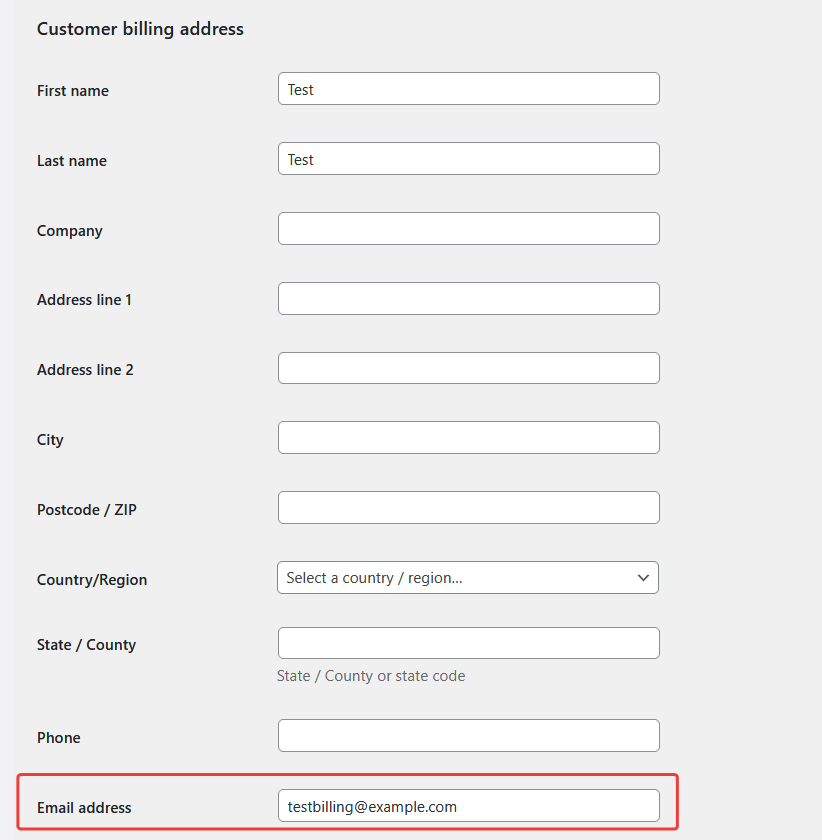
Task: Click the First name input field
Action: (468, 89)
